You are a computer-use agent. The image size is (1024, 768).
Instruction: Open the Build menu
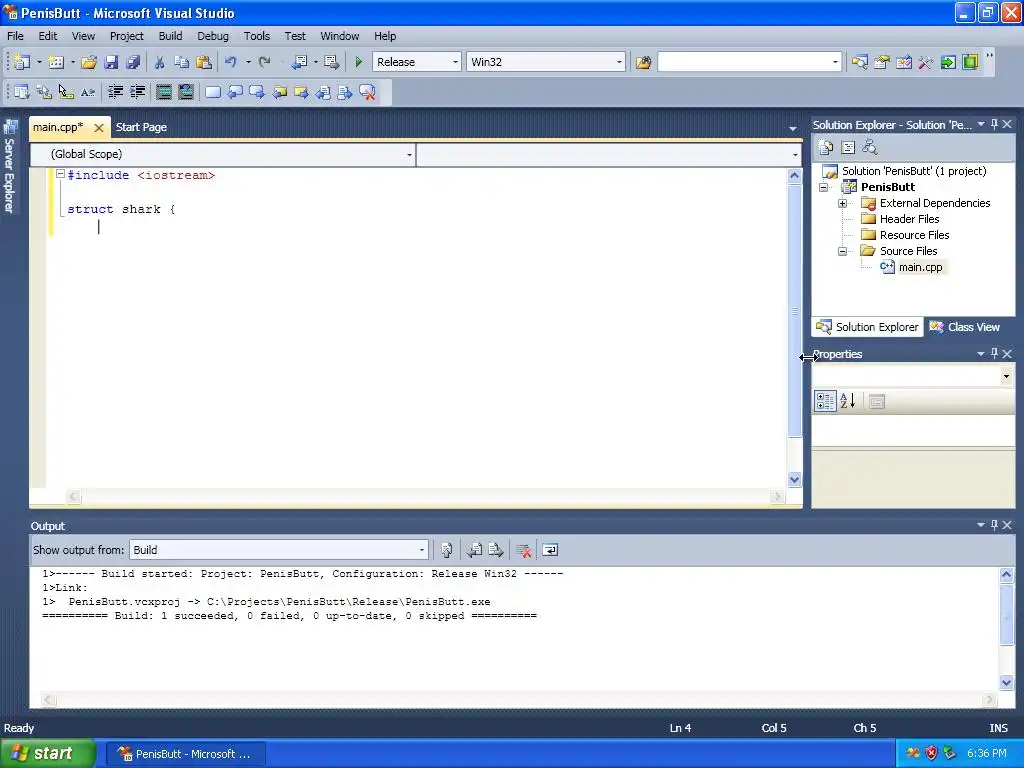170,36
